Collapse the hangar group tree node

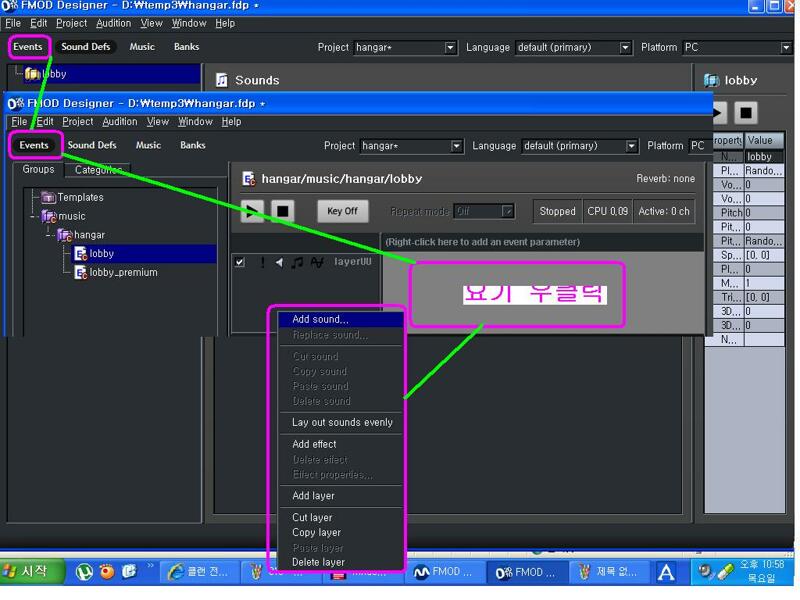[48, 235]
